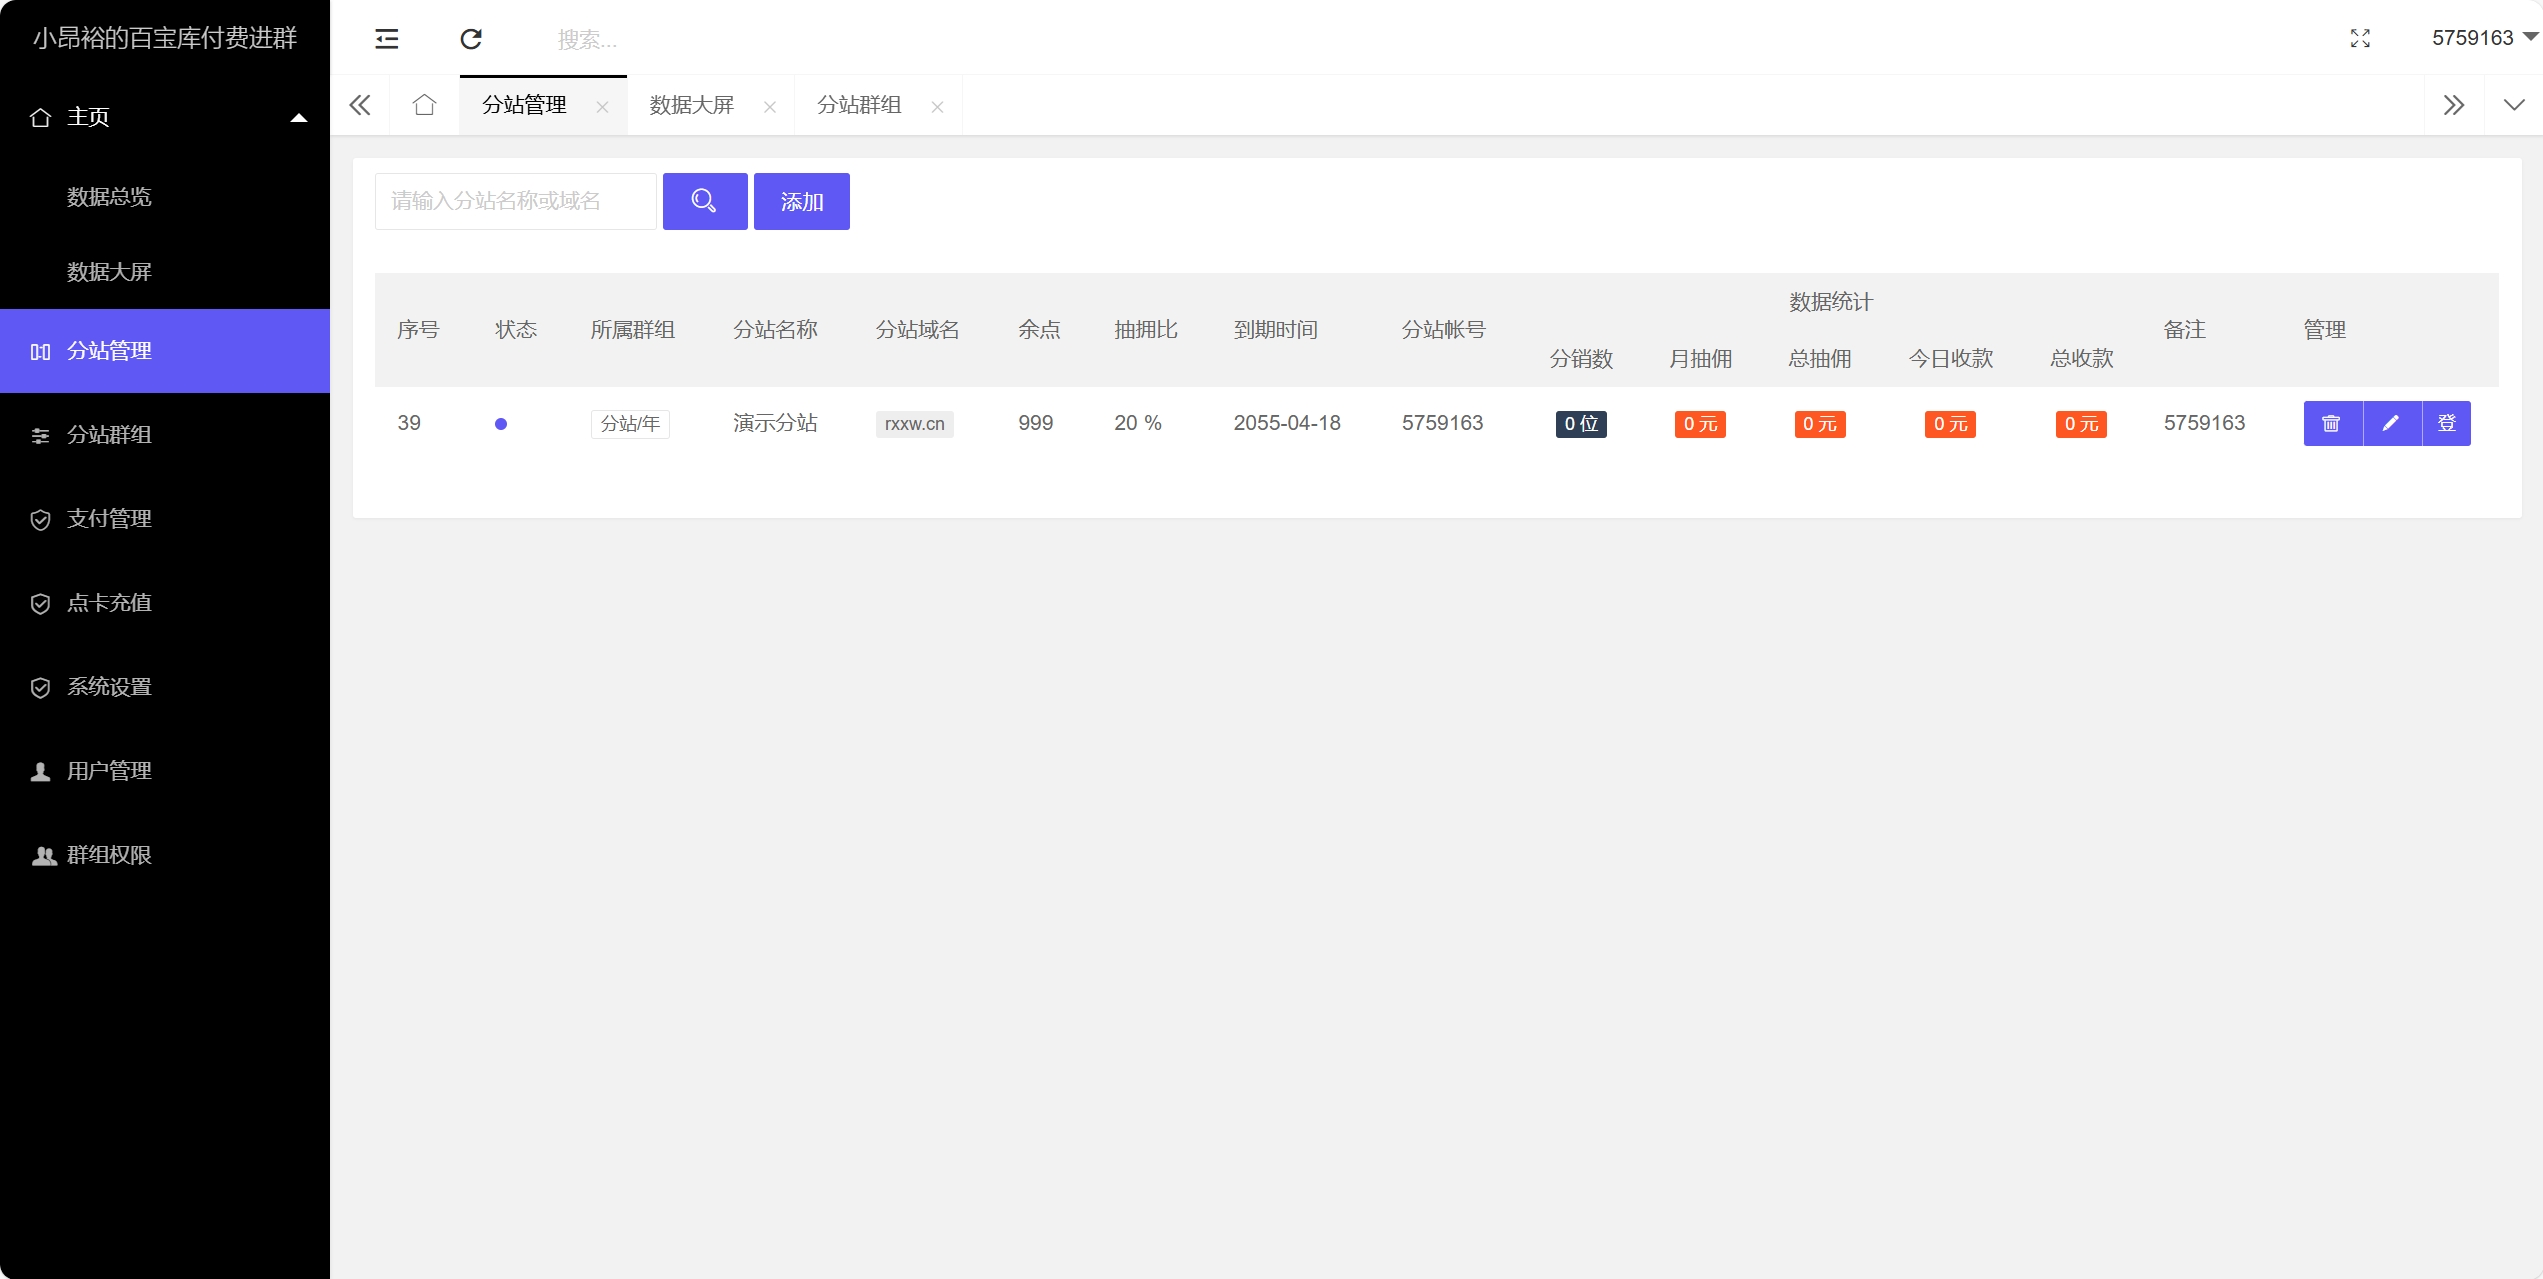The image size is (2543, 1279).
Task: Click refresh icon in toolbar
Action: click(473, 38)
